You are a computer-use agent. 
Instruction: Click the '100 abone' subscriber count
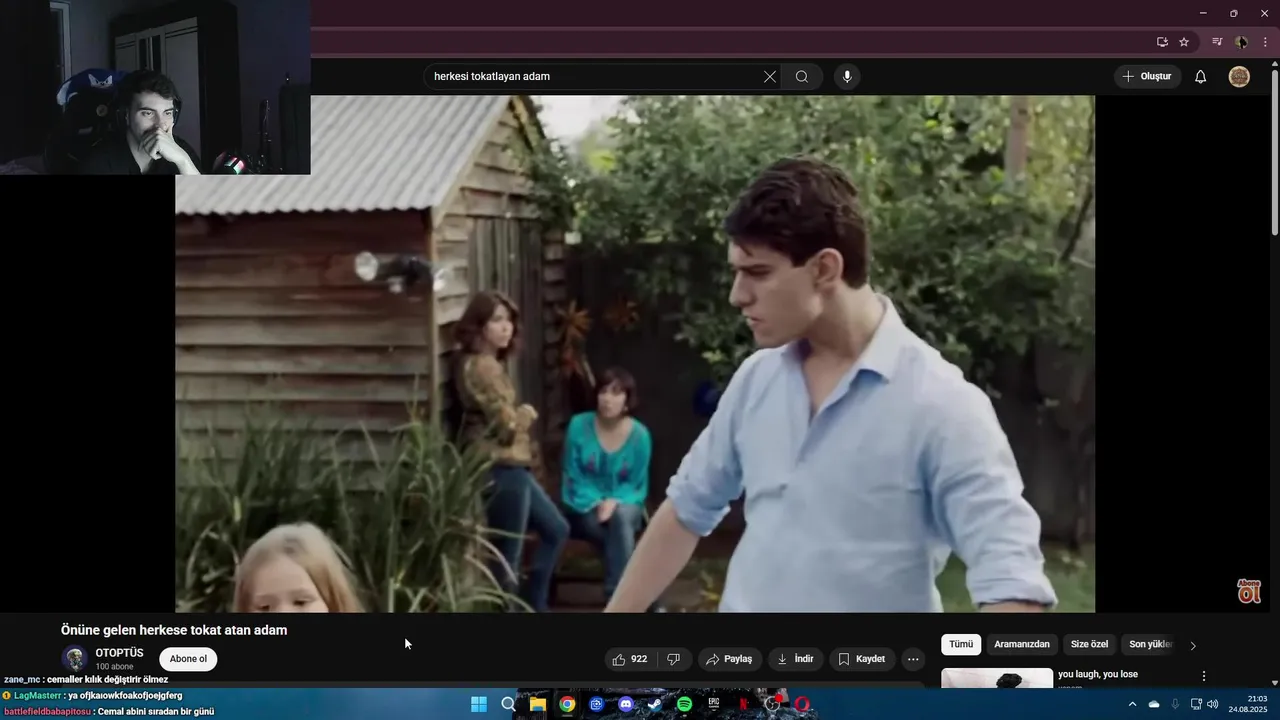click(114, 667)
